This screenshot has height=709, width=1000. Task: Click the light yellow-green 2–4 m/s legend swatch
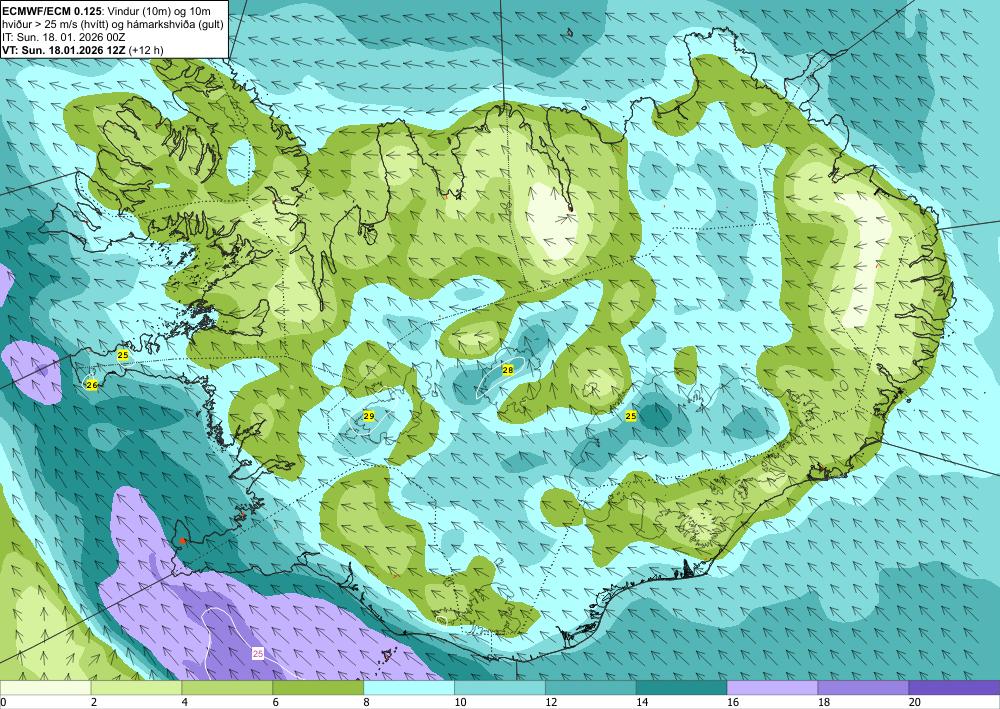tap(136, 688)
